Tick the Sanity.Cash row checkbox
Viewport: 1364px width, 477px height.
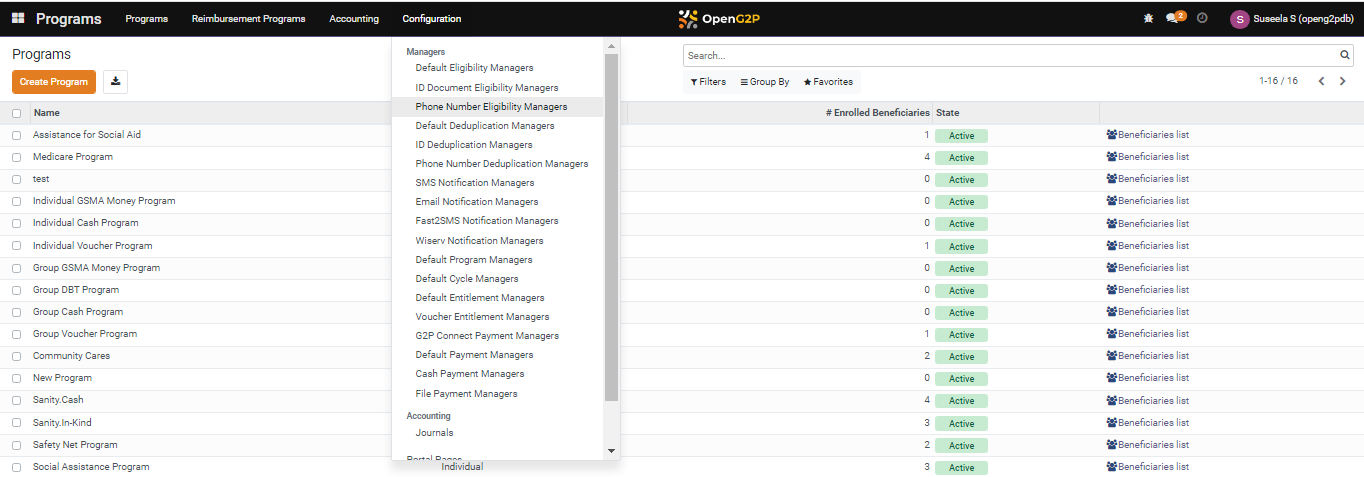16,400
